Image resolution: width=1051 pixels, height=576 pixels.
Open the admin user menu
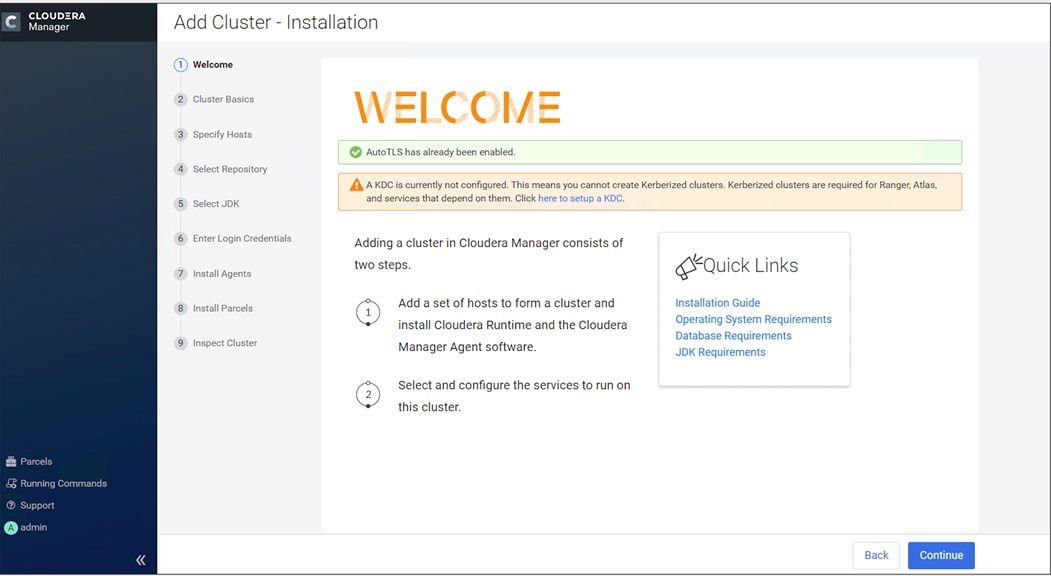click(26, 528)
